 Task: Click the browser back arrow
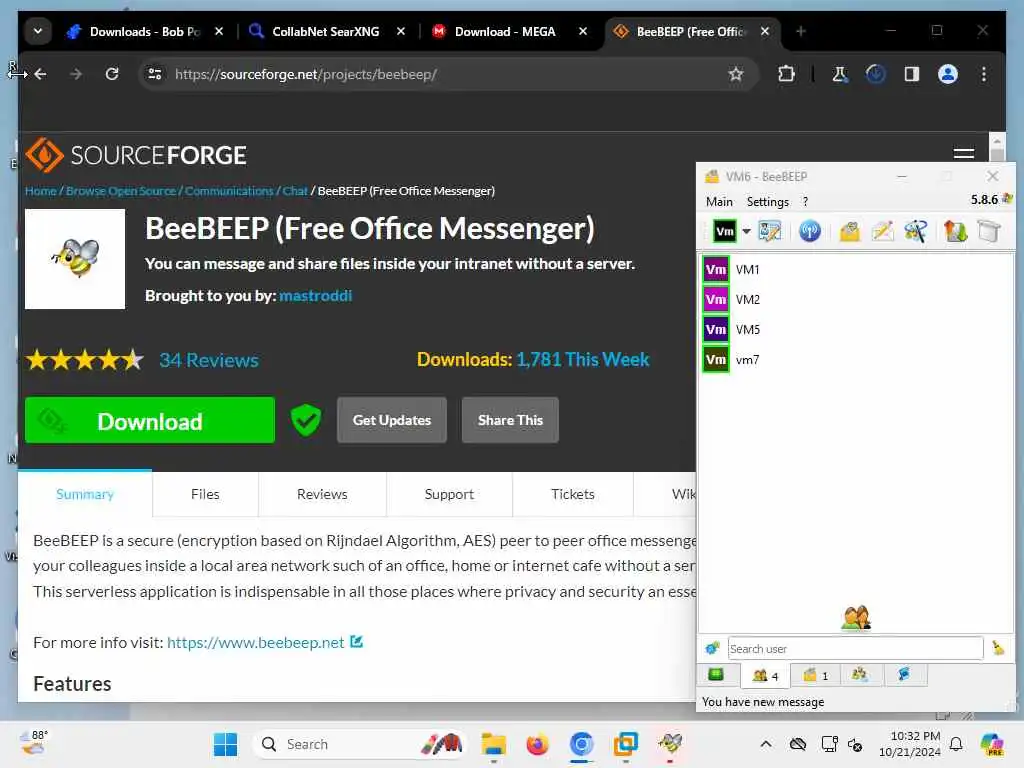(40, 74)
